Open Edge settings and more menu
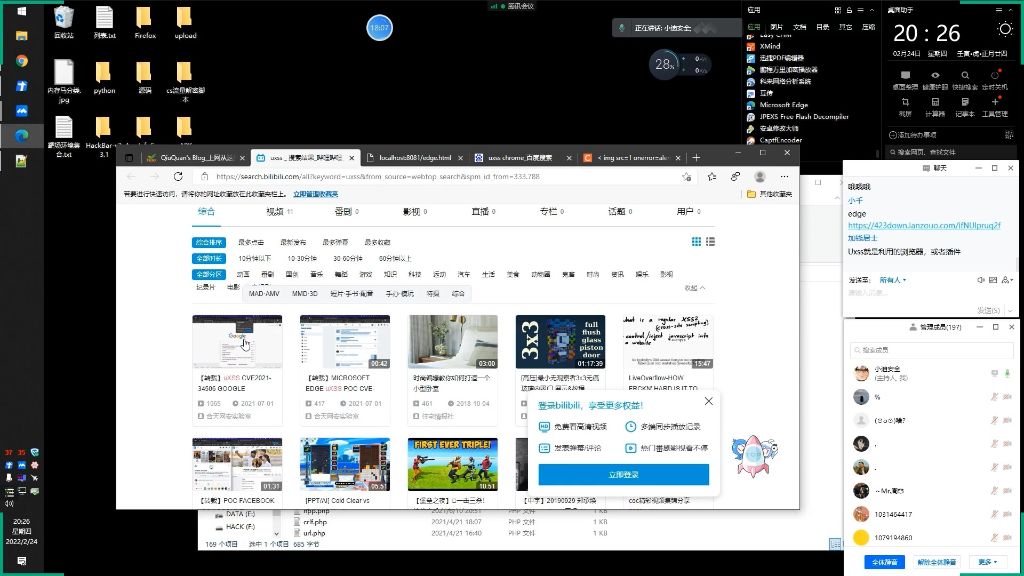This screenshot has height=576, width=1024. (x=784, y=176)
